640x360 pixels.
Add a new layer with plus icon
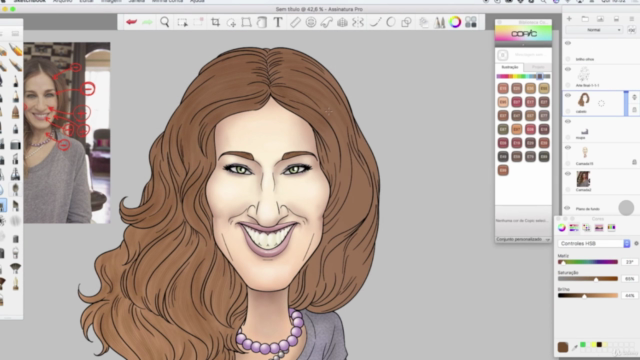click(x=569, y=19)
